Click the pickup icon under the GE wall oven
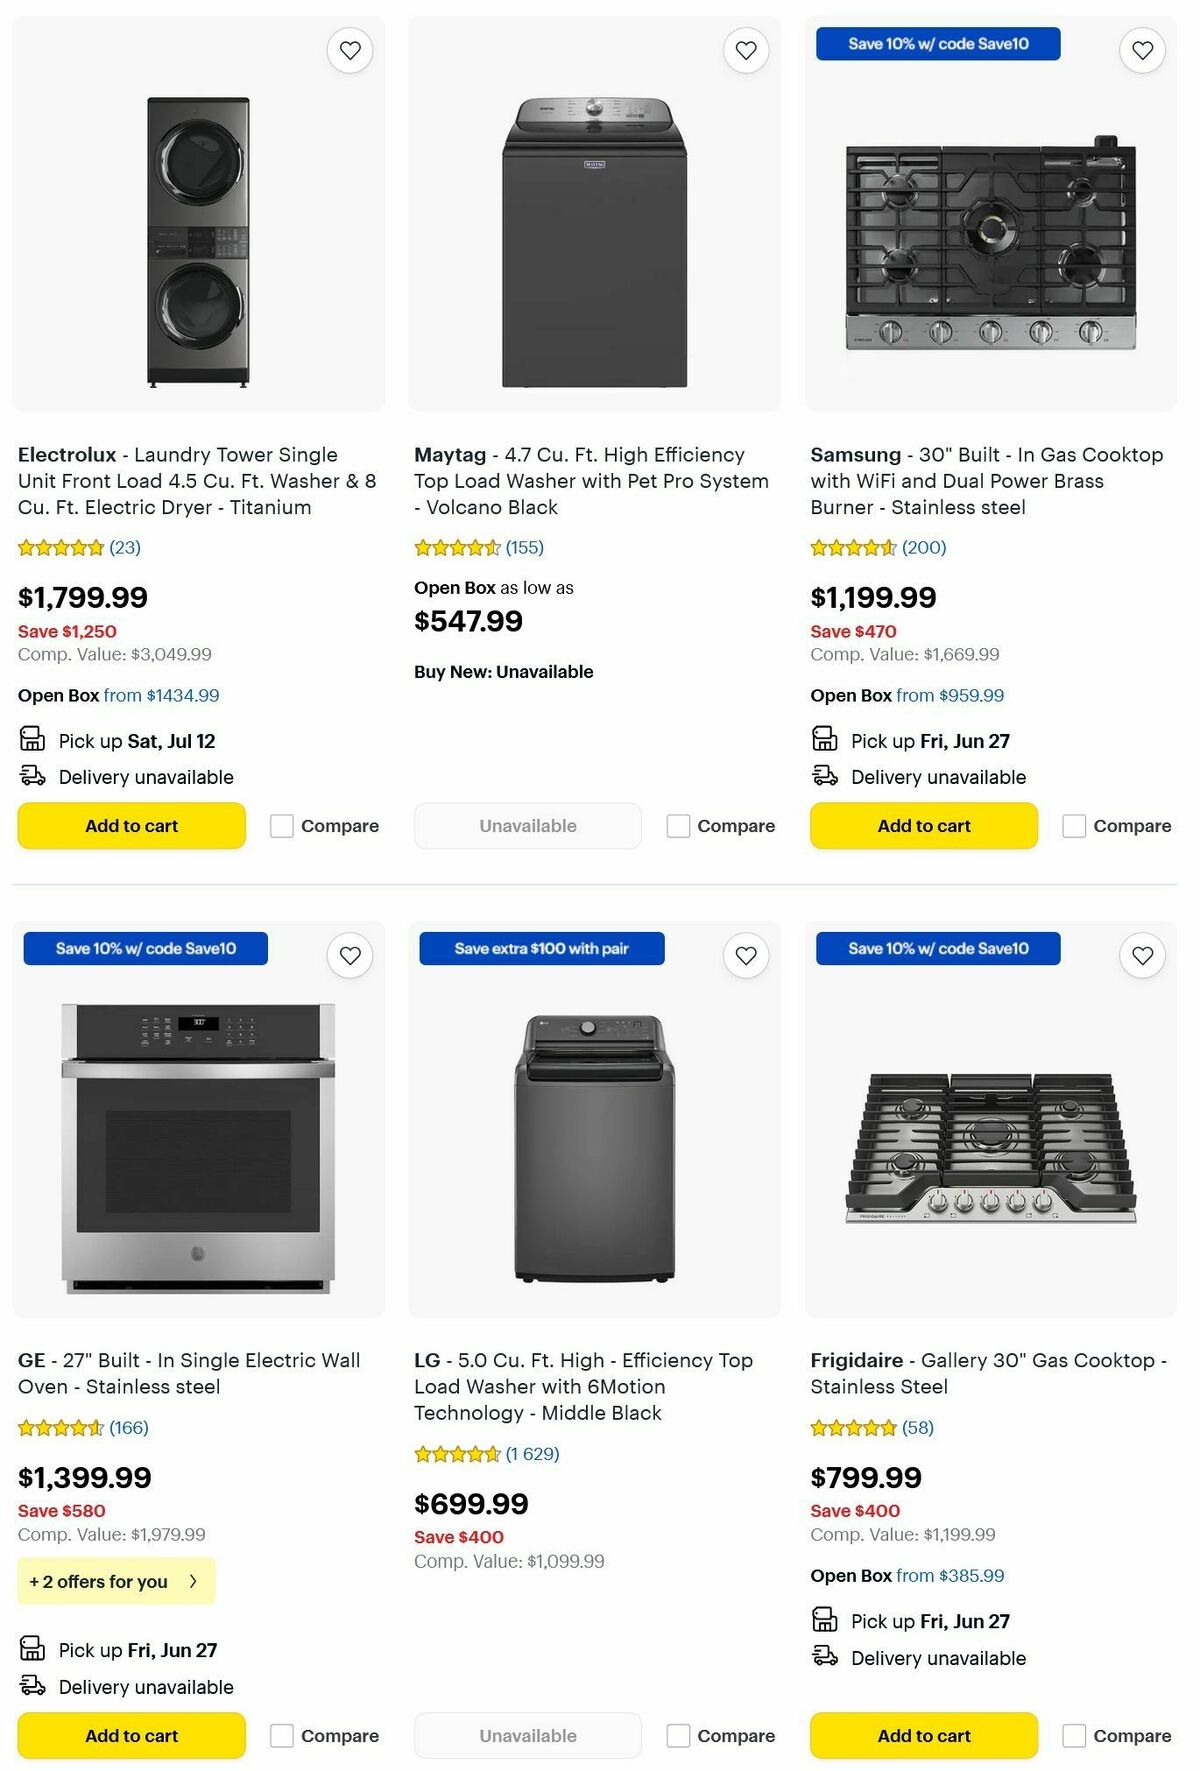Viewport: 1200px width, 1771px height. click(x=31, y=1650)
